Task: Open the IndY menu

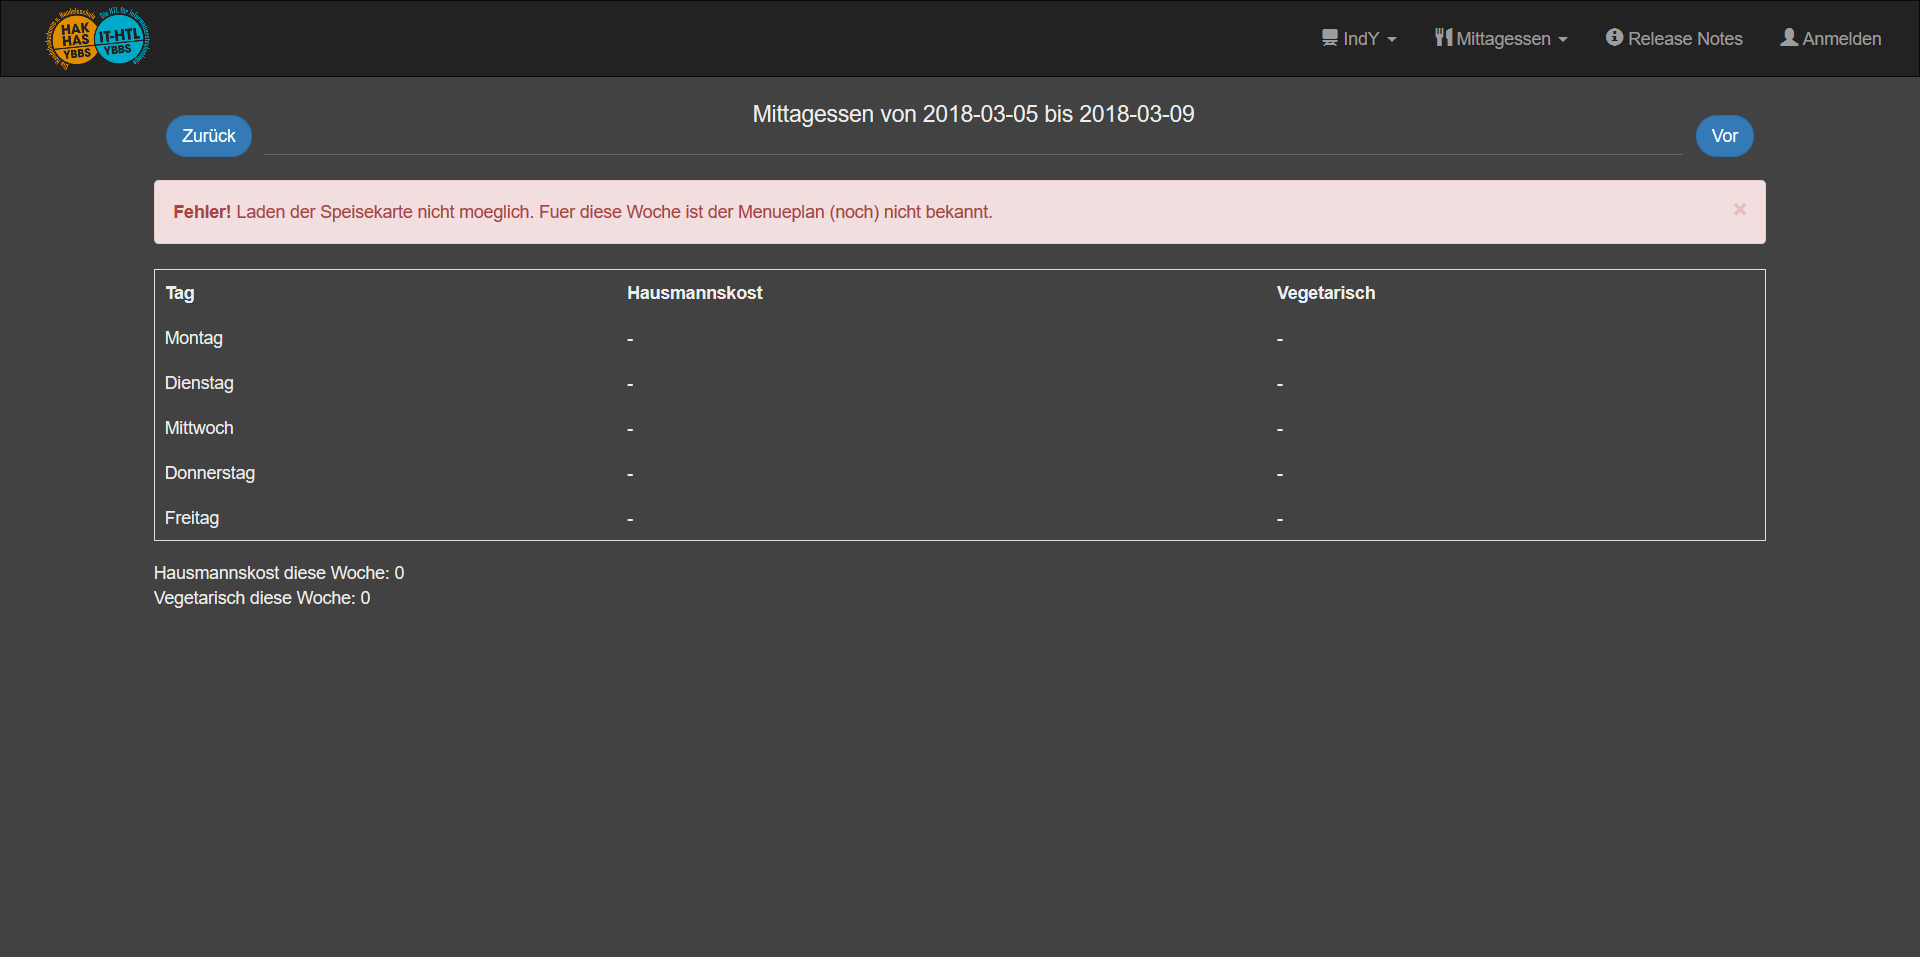Action: pyautogui.click(x=1359, y=38)
